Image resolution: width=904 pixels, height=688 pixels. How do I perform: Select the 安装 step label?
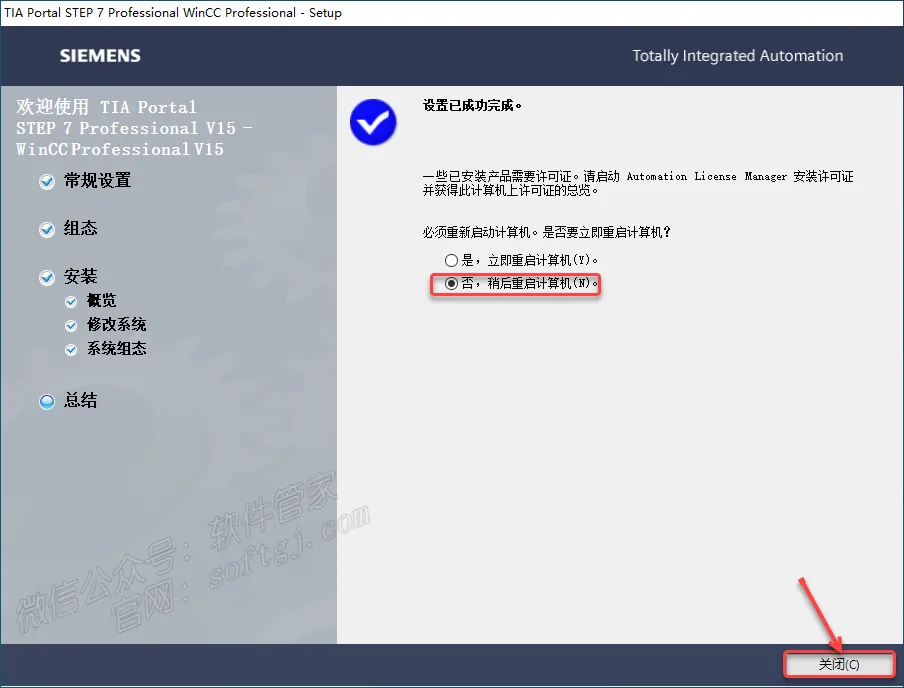[80, 276]
